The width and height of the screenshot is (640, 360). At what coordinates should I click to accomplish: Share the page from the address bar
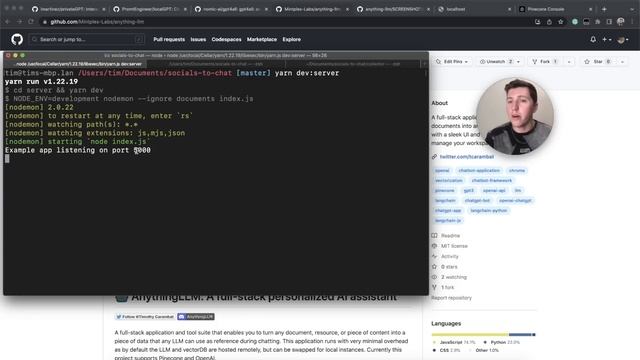(549, 22)
